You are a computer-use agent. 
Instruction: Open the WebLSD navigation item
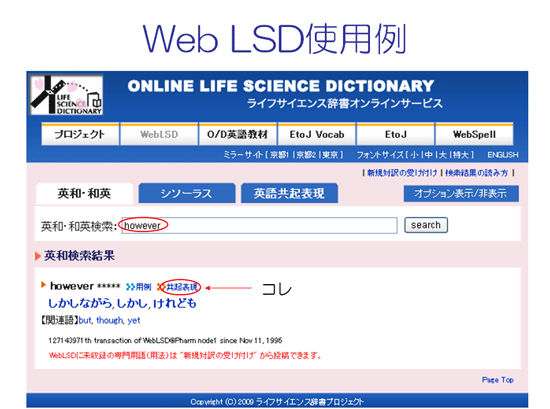click(x=159, y=134)
